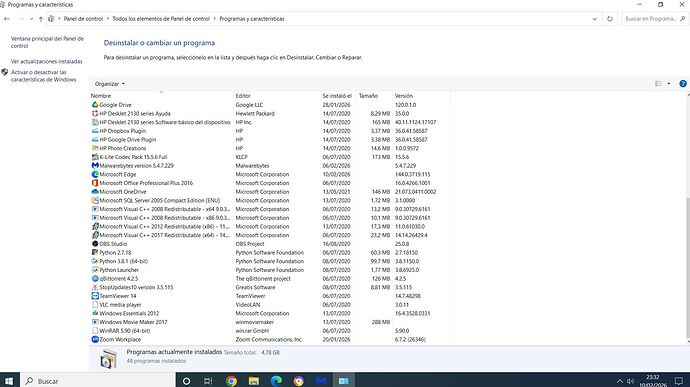Click Panel de control in the breadcrumb
Image resolution: width=690 pixels, height=387 pixels.
pyautogui.click(x=83, y=19)
